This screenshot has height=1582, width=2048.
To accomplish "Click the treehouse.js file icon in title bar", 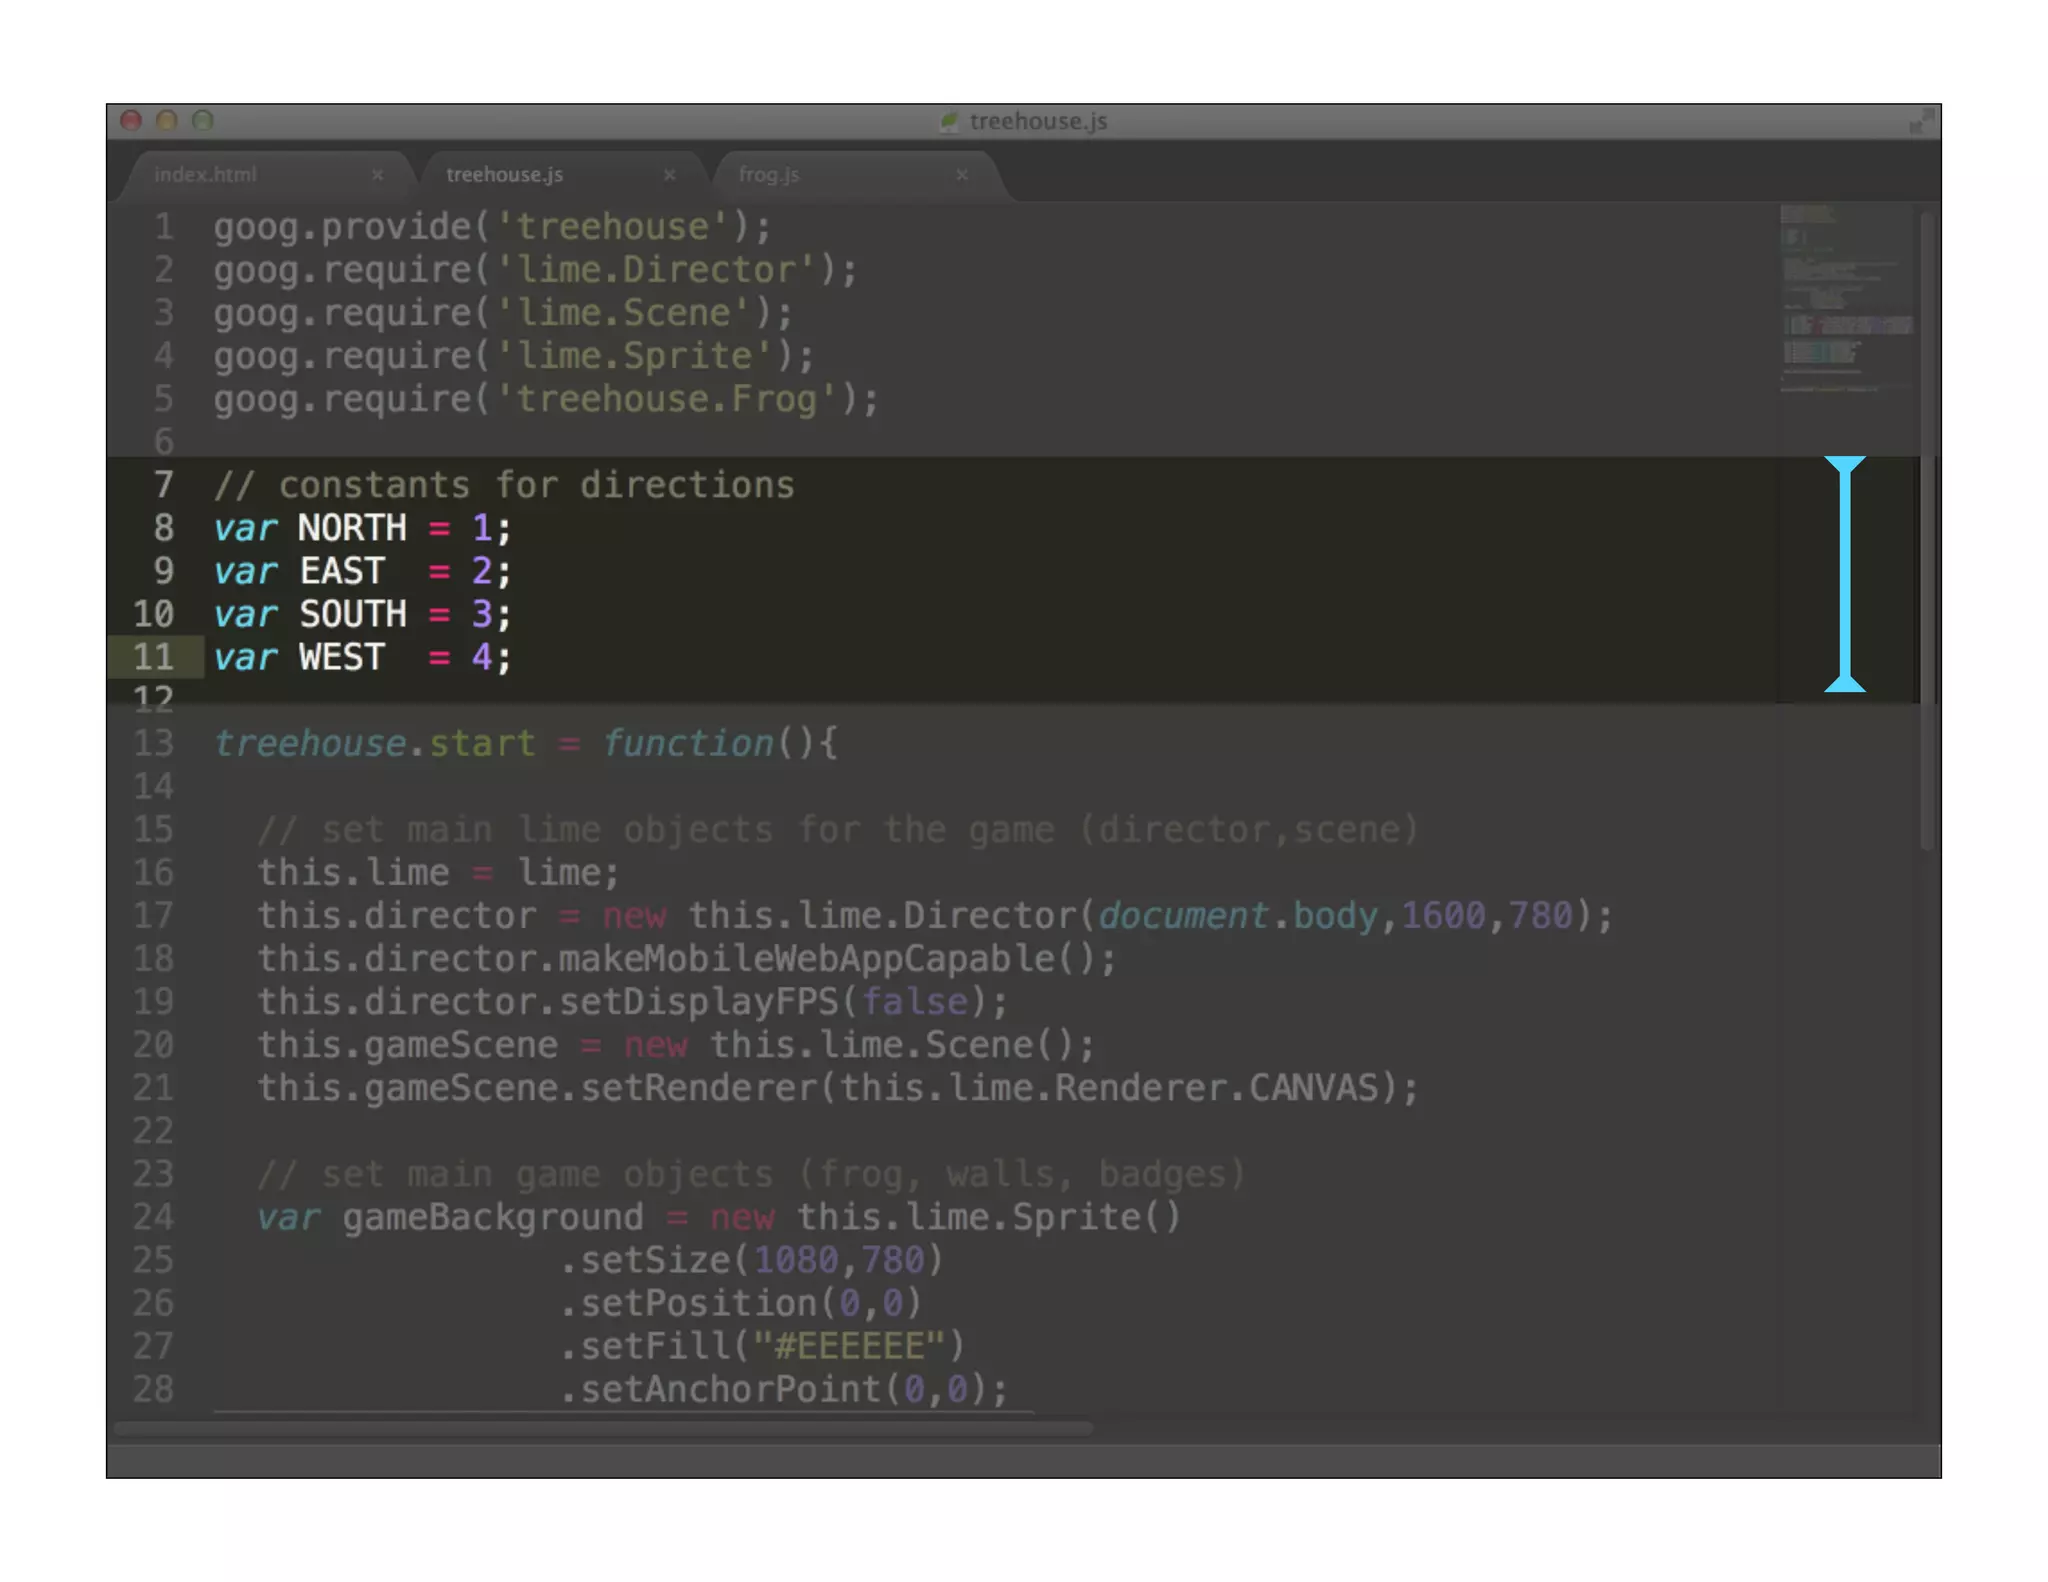I will click(x=948, y=122).
